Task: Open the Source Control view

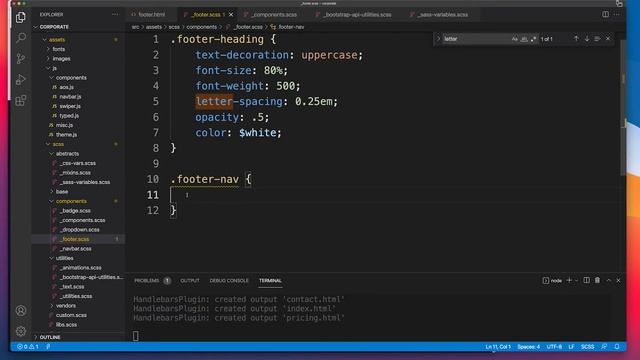Action: [x=21, y=59]
